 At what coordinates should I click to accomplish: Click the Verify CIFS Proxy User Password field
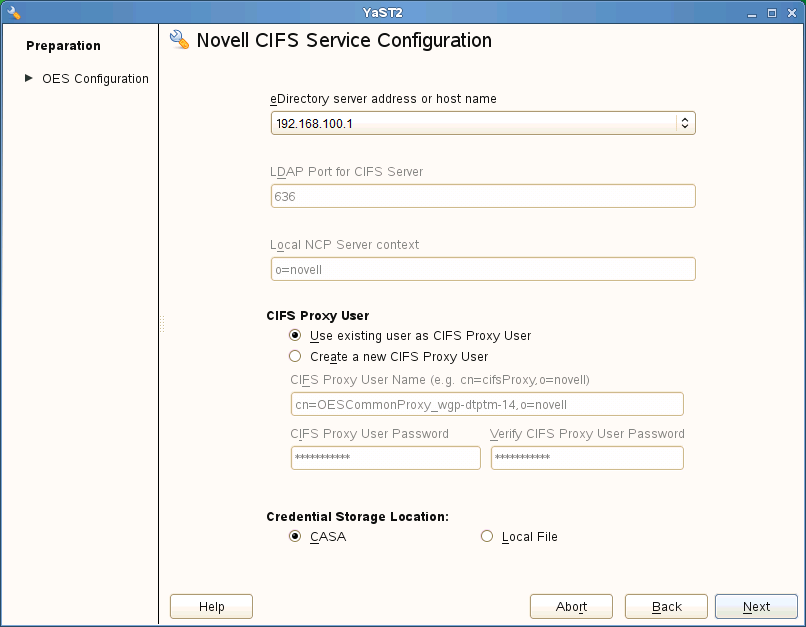coord(587,458)
